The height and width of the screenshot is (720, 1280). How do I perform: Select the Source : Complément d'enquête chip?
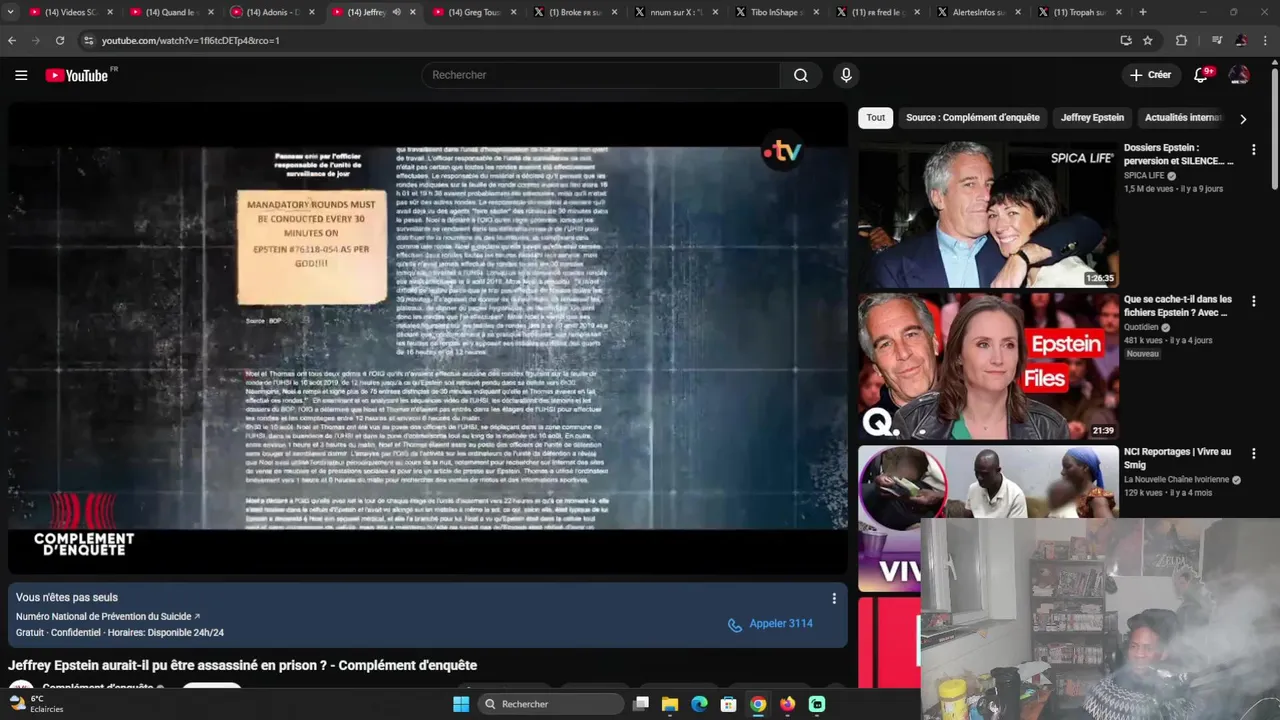(973, 118)
